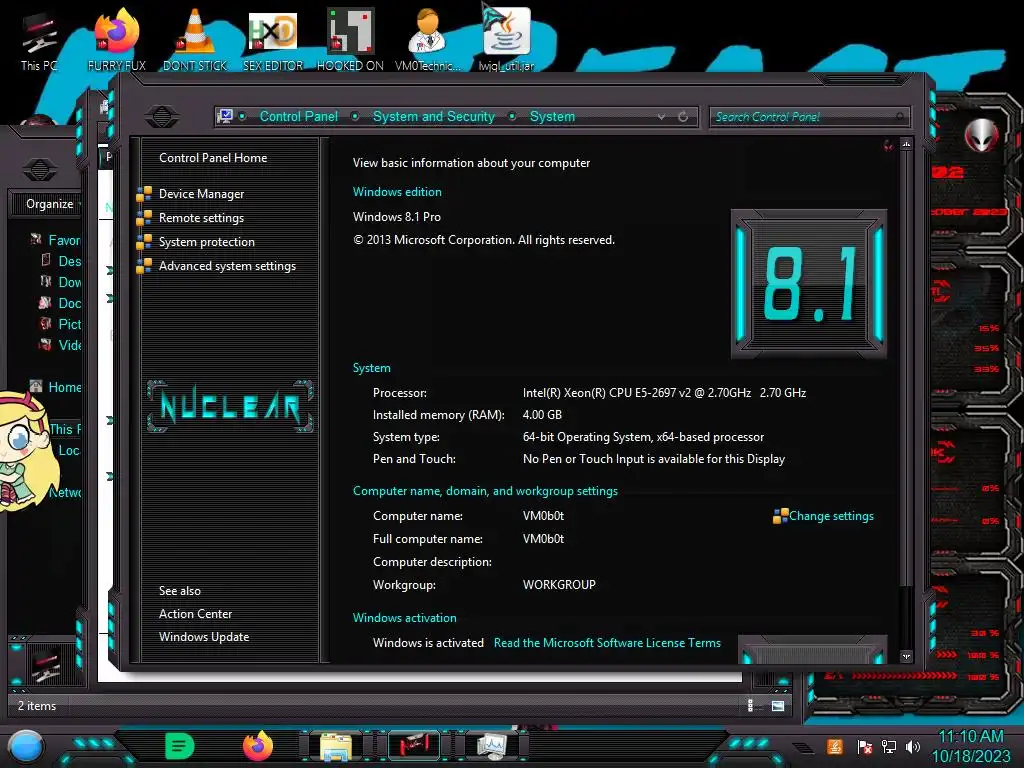Open Advanced system settings
1024x768 pixels.
[x=227, y=266]
